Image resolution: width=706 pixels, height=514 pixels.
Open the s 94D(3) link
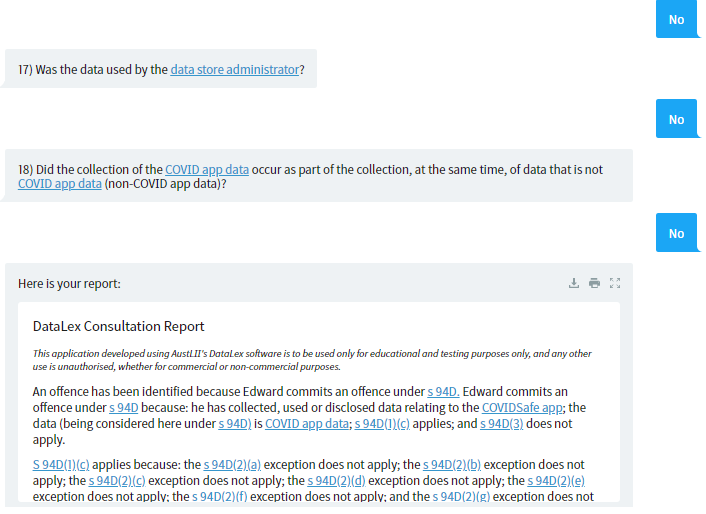coord(502,424)
